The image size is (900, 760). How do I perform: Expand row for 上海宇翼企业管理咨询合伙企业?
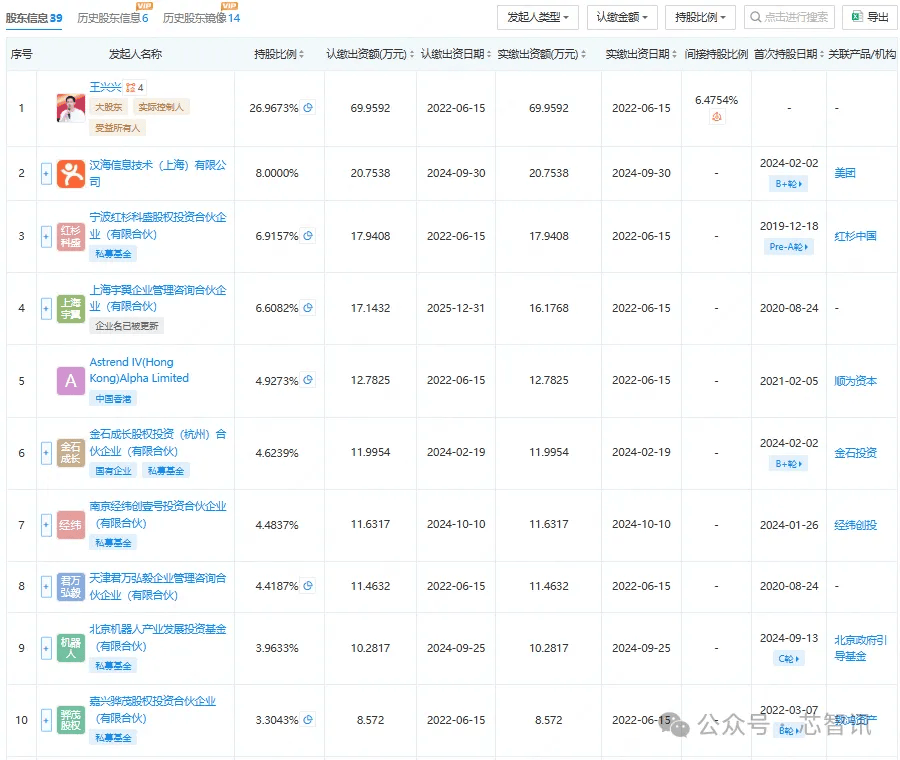click(x=46, y=308)
